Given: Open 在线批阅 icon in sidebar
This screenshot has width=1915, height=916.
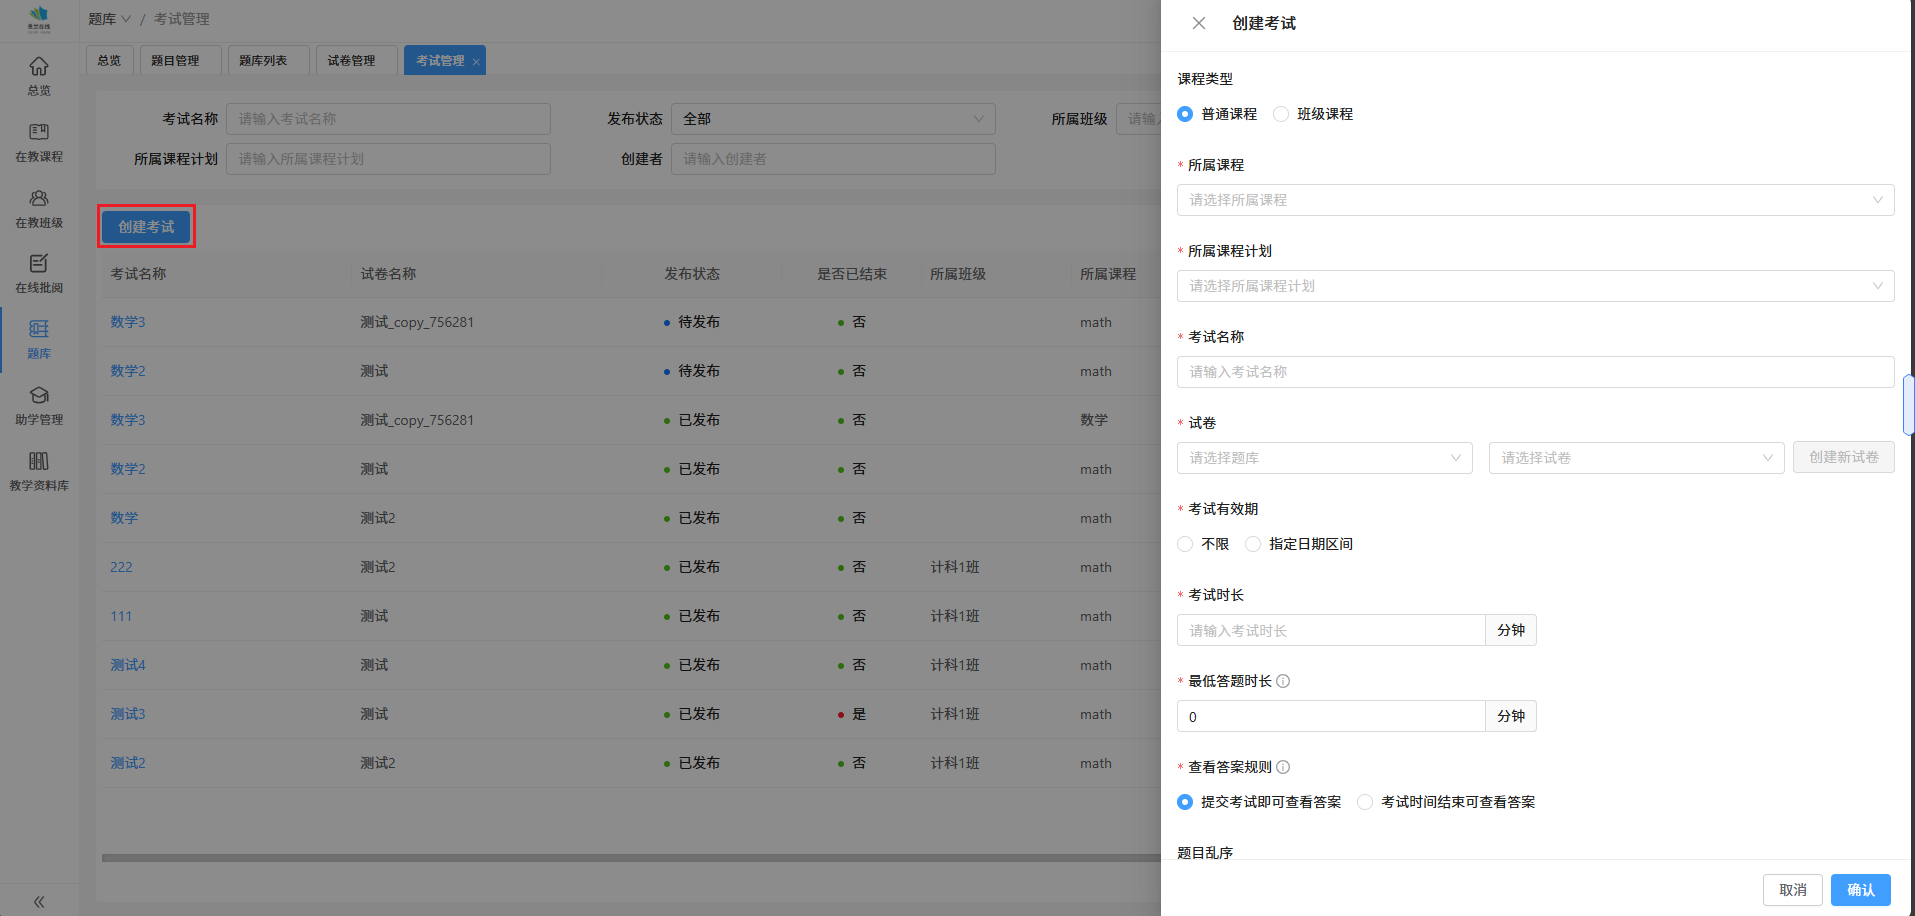Looking at the screenshot, I should pos(39,264).
